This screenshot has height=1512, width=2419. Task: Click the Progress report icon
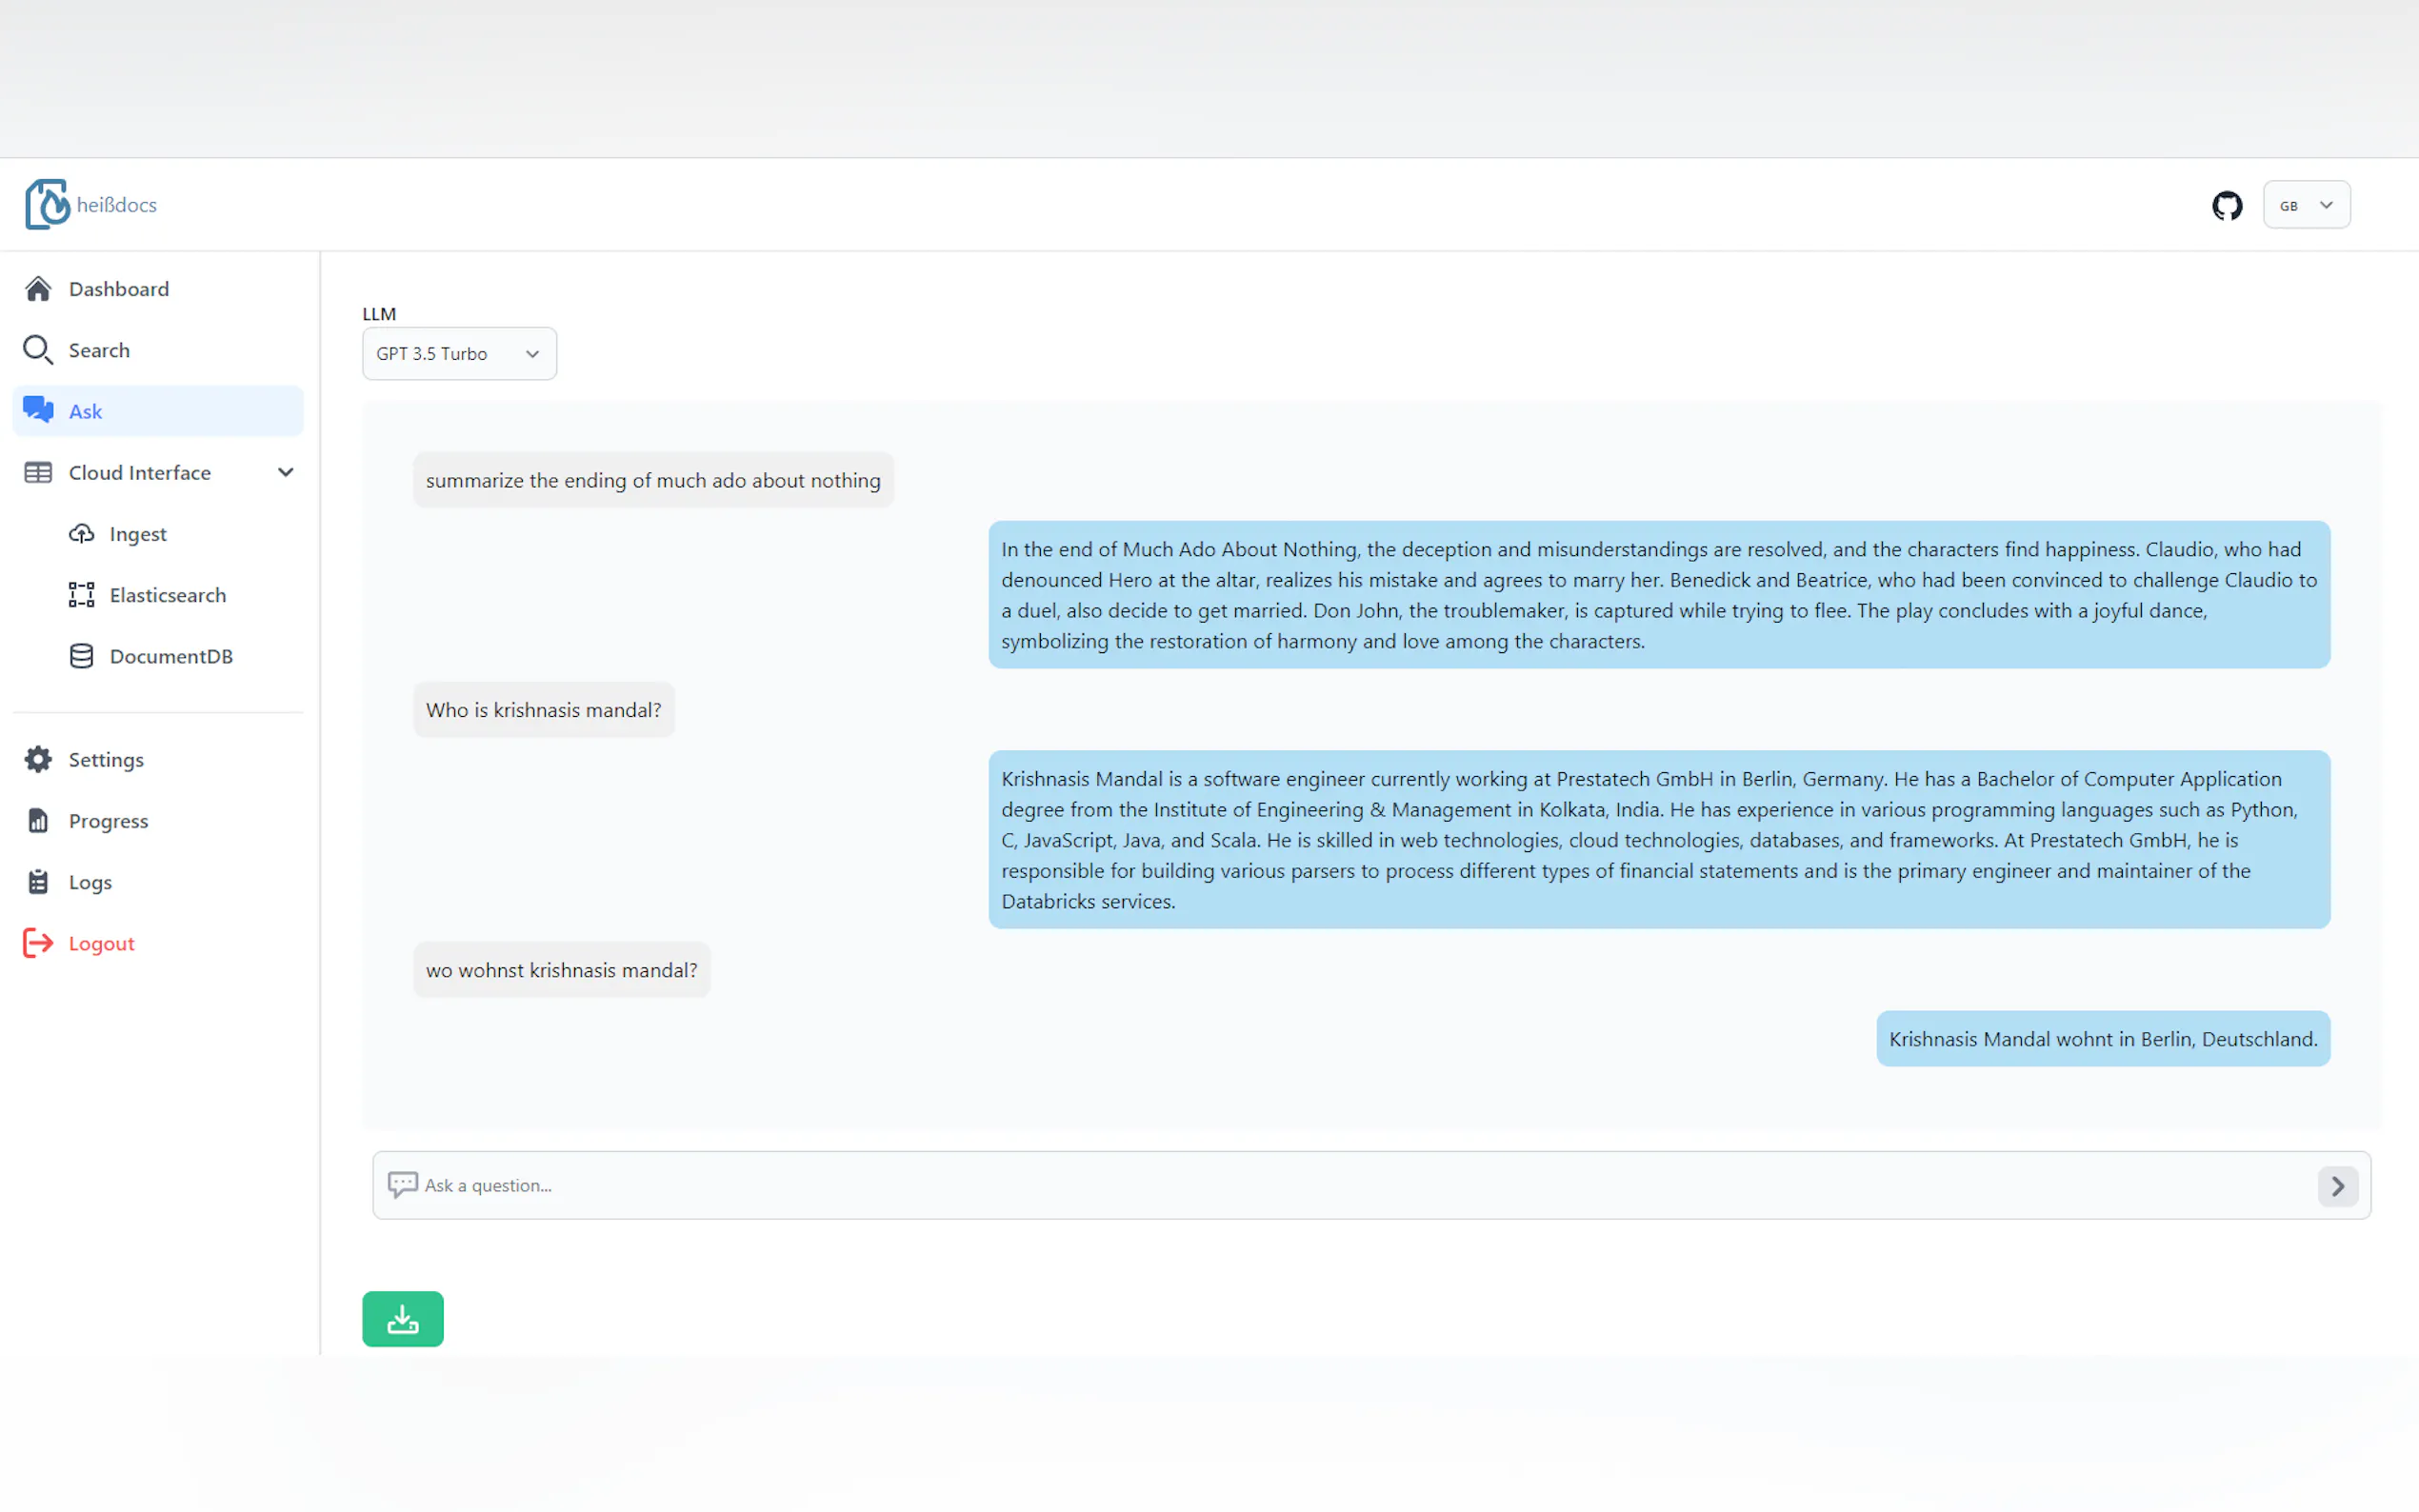click(x=38, y=821)
